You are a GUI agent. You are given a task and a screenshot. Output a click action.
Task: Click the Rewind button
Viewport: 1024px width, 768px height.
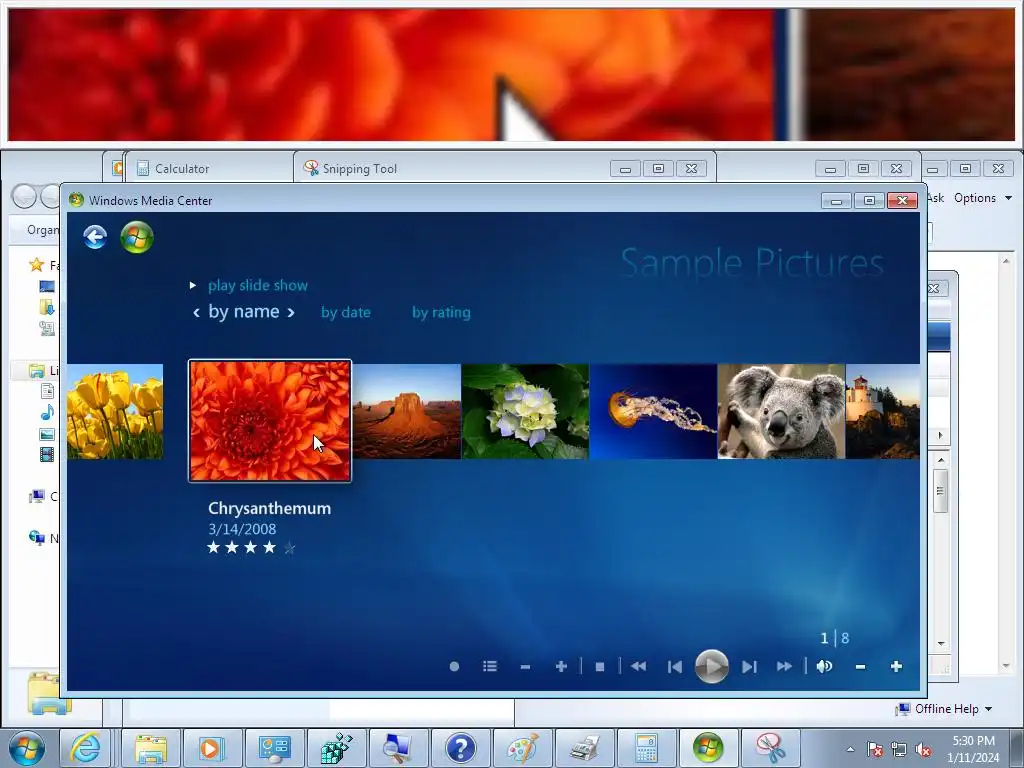(639, 666)
